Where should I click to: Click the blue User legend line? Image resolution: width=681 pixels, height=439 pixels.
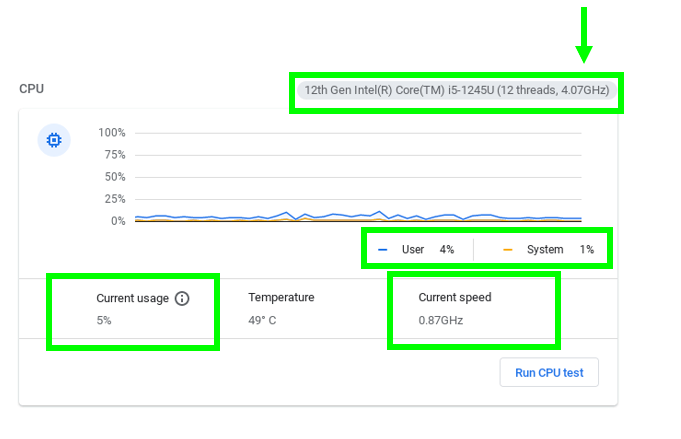point(383,249)
